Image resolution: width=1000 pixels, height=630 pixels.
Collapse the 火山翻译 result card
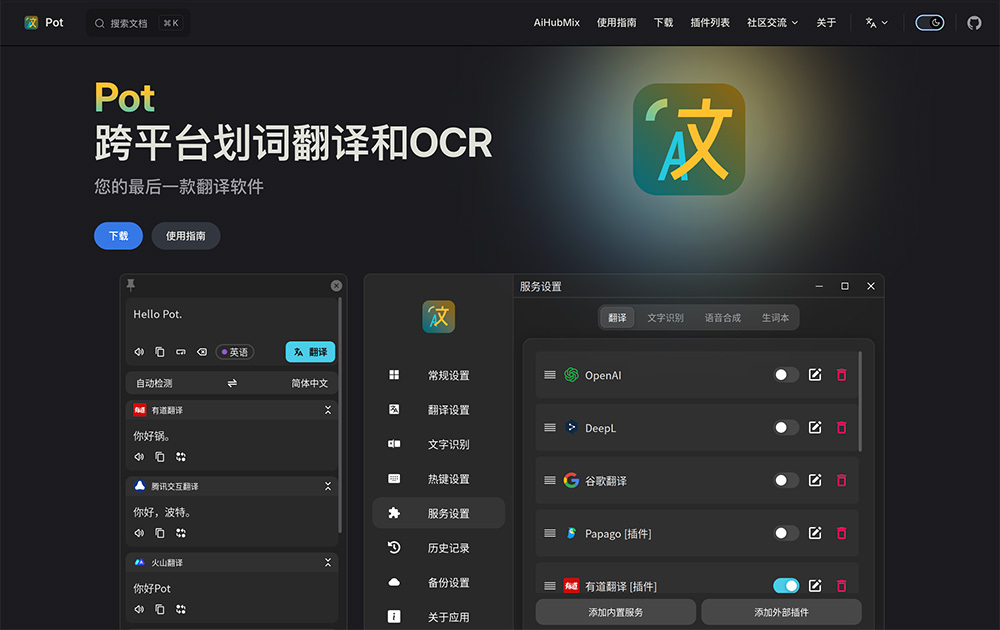click(328, 562)
